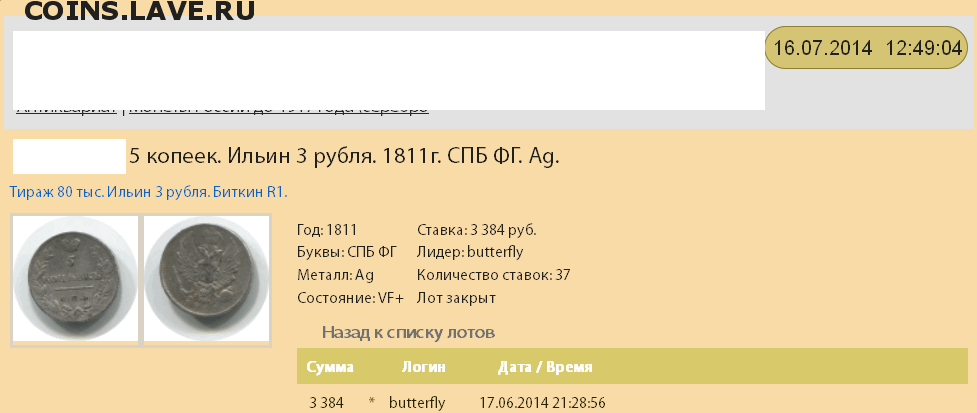This screenshot has height=413, width=977.
Task: Click the COINS.LAVE.RU site logo
Action: (x=140, y=11)
